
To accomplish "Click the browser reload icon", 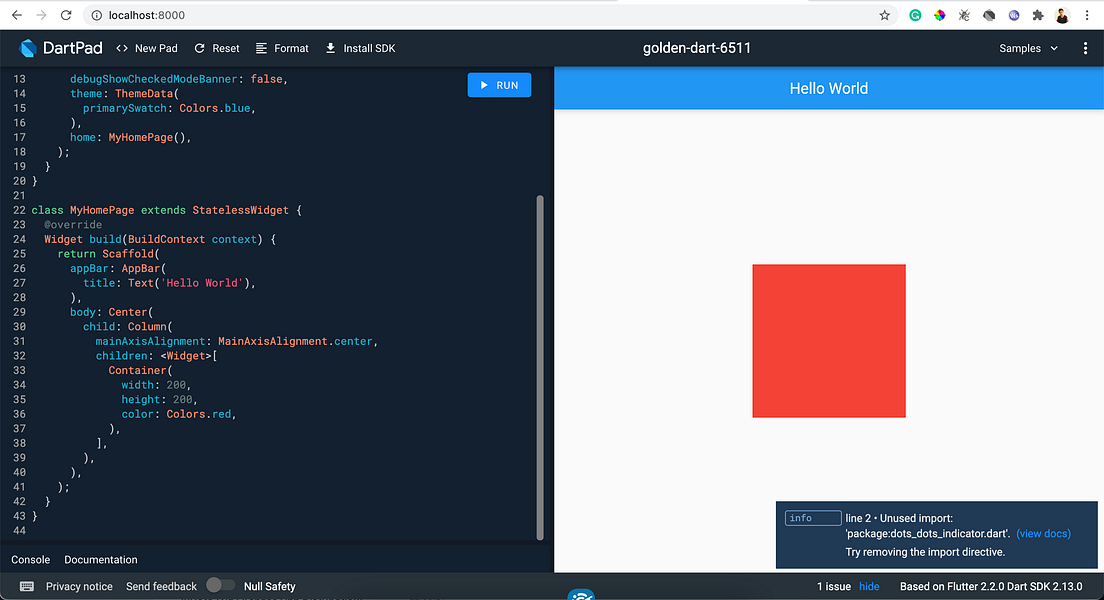I will pyautogui.click(x=66, y=14).
